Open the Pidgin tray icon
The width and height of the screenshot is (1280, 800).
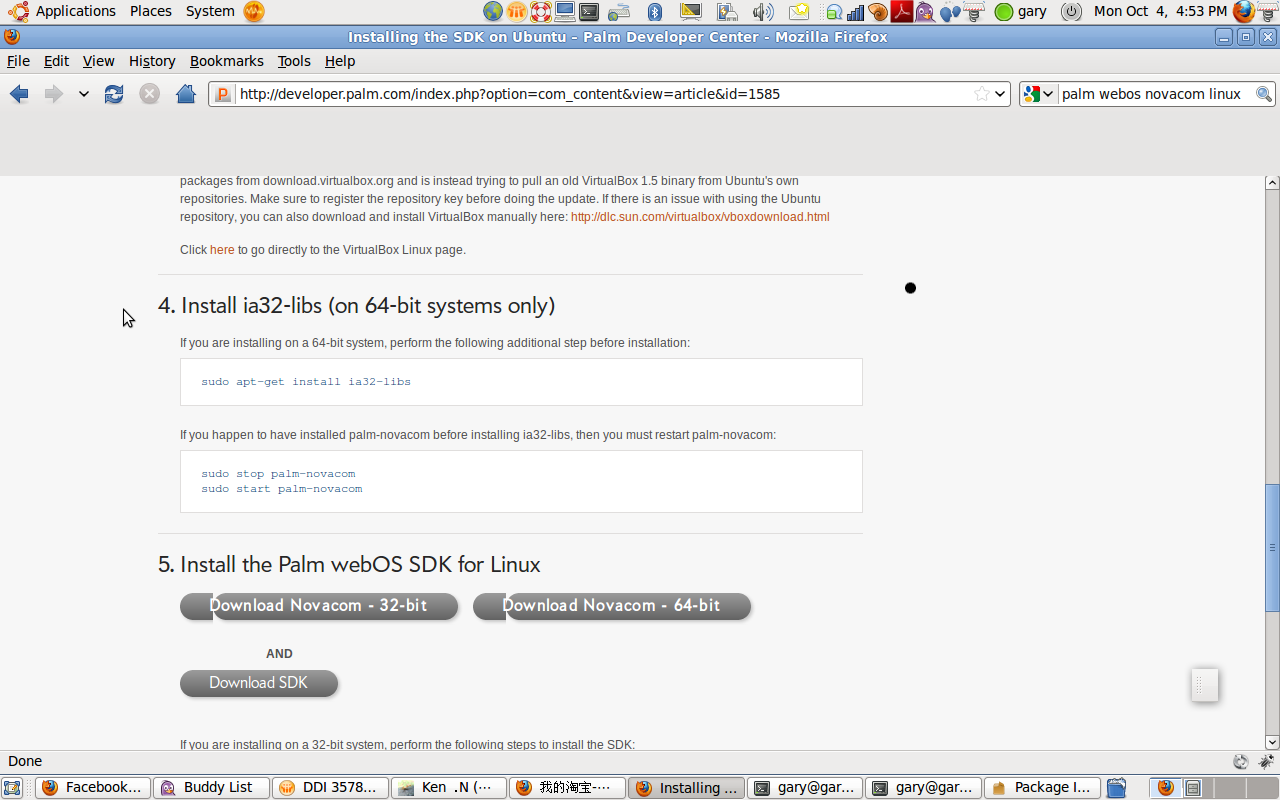925,12
